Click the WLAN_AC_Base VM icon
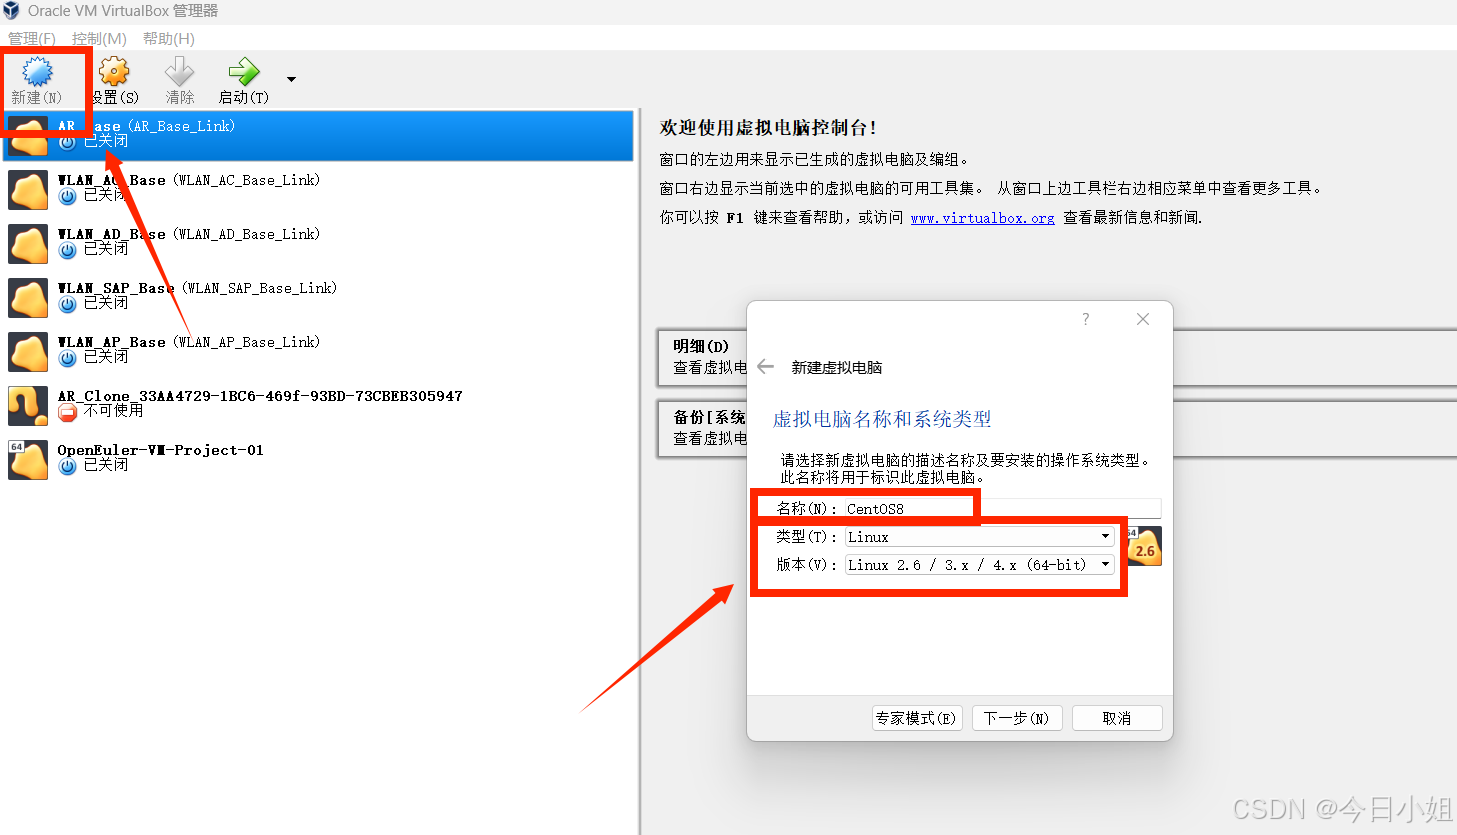The image size is (1457, 835). 28,190
